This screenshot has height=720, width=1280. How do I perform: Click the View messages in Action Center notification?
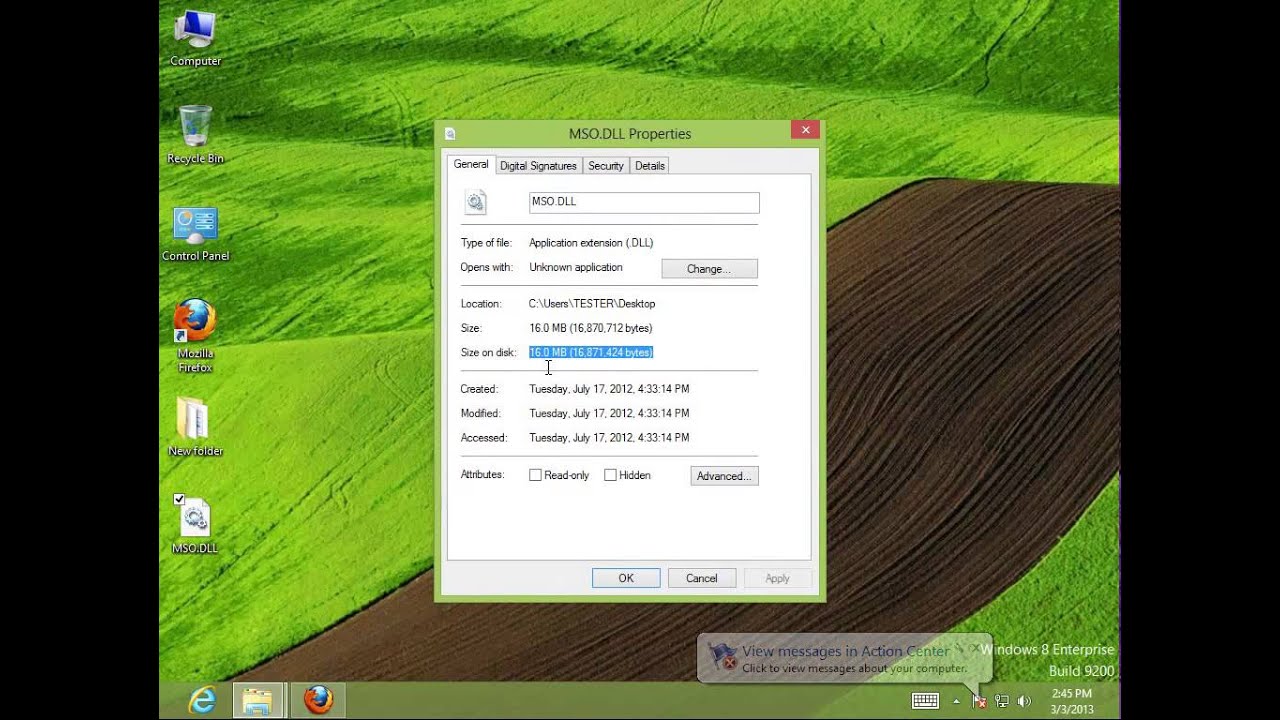843,658
